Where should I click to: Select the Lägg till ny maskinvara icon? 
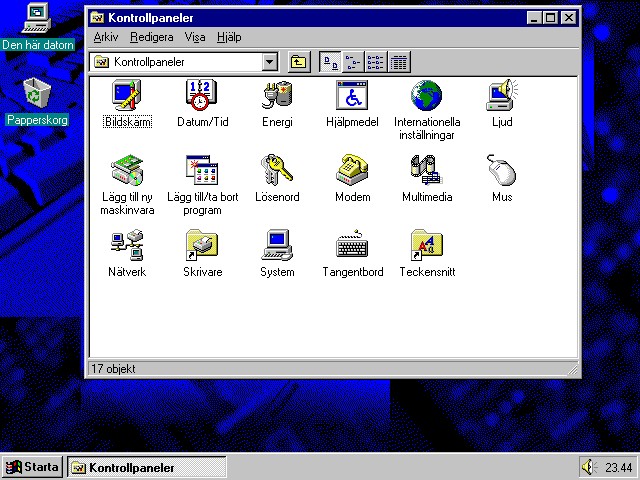(127, 170)
